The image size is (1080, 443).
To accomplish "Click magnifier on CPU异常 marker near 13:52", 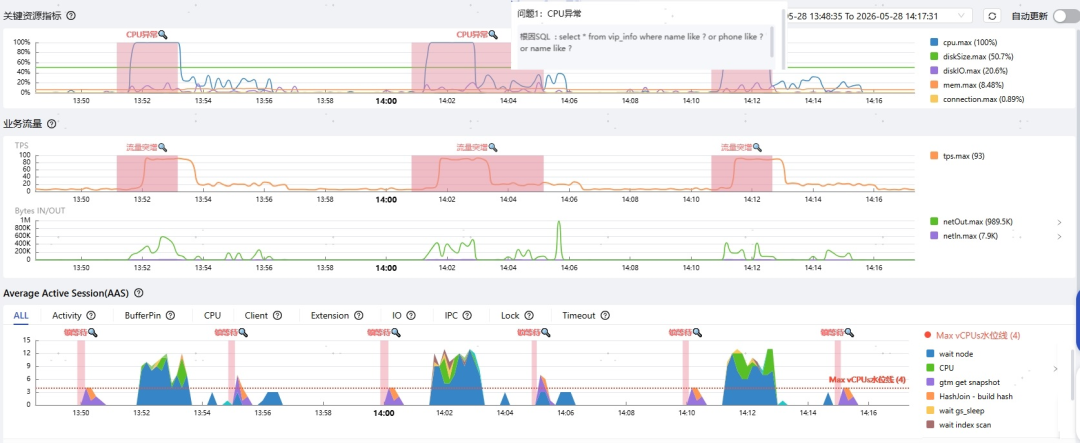I will pyautogui.click(x=163, y=34).
